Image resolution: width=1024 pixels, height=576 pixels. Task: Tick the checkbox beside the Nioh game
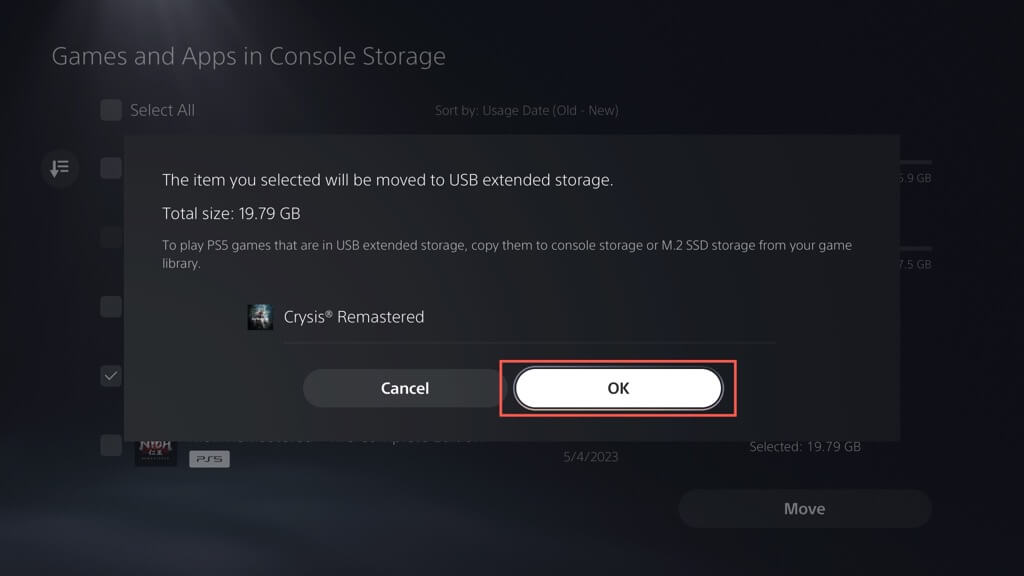111,445
